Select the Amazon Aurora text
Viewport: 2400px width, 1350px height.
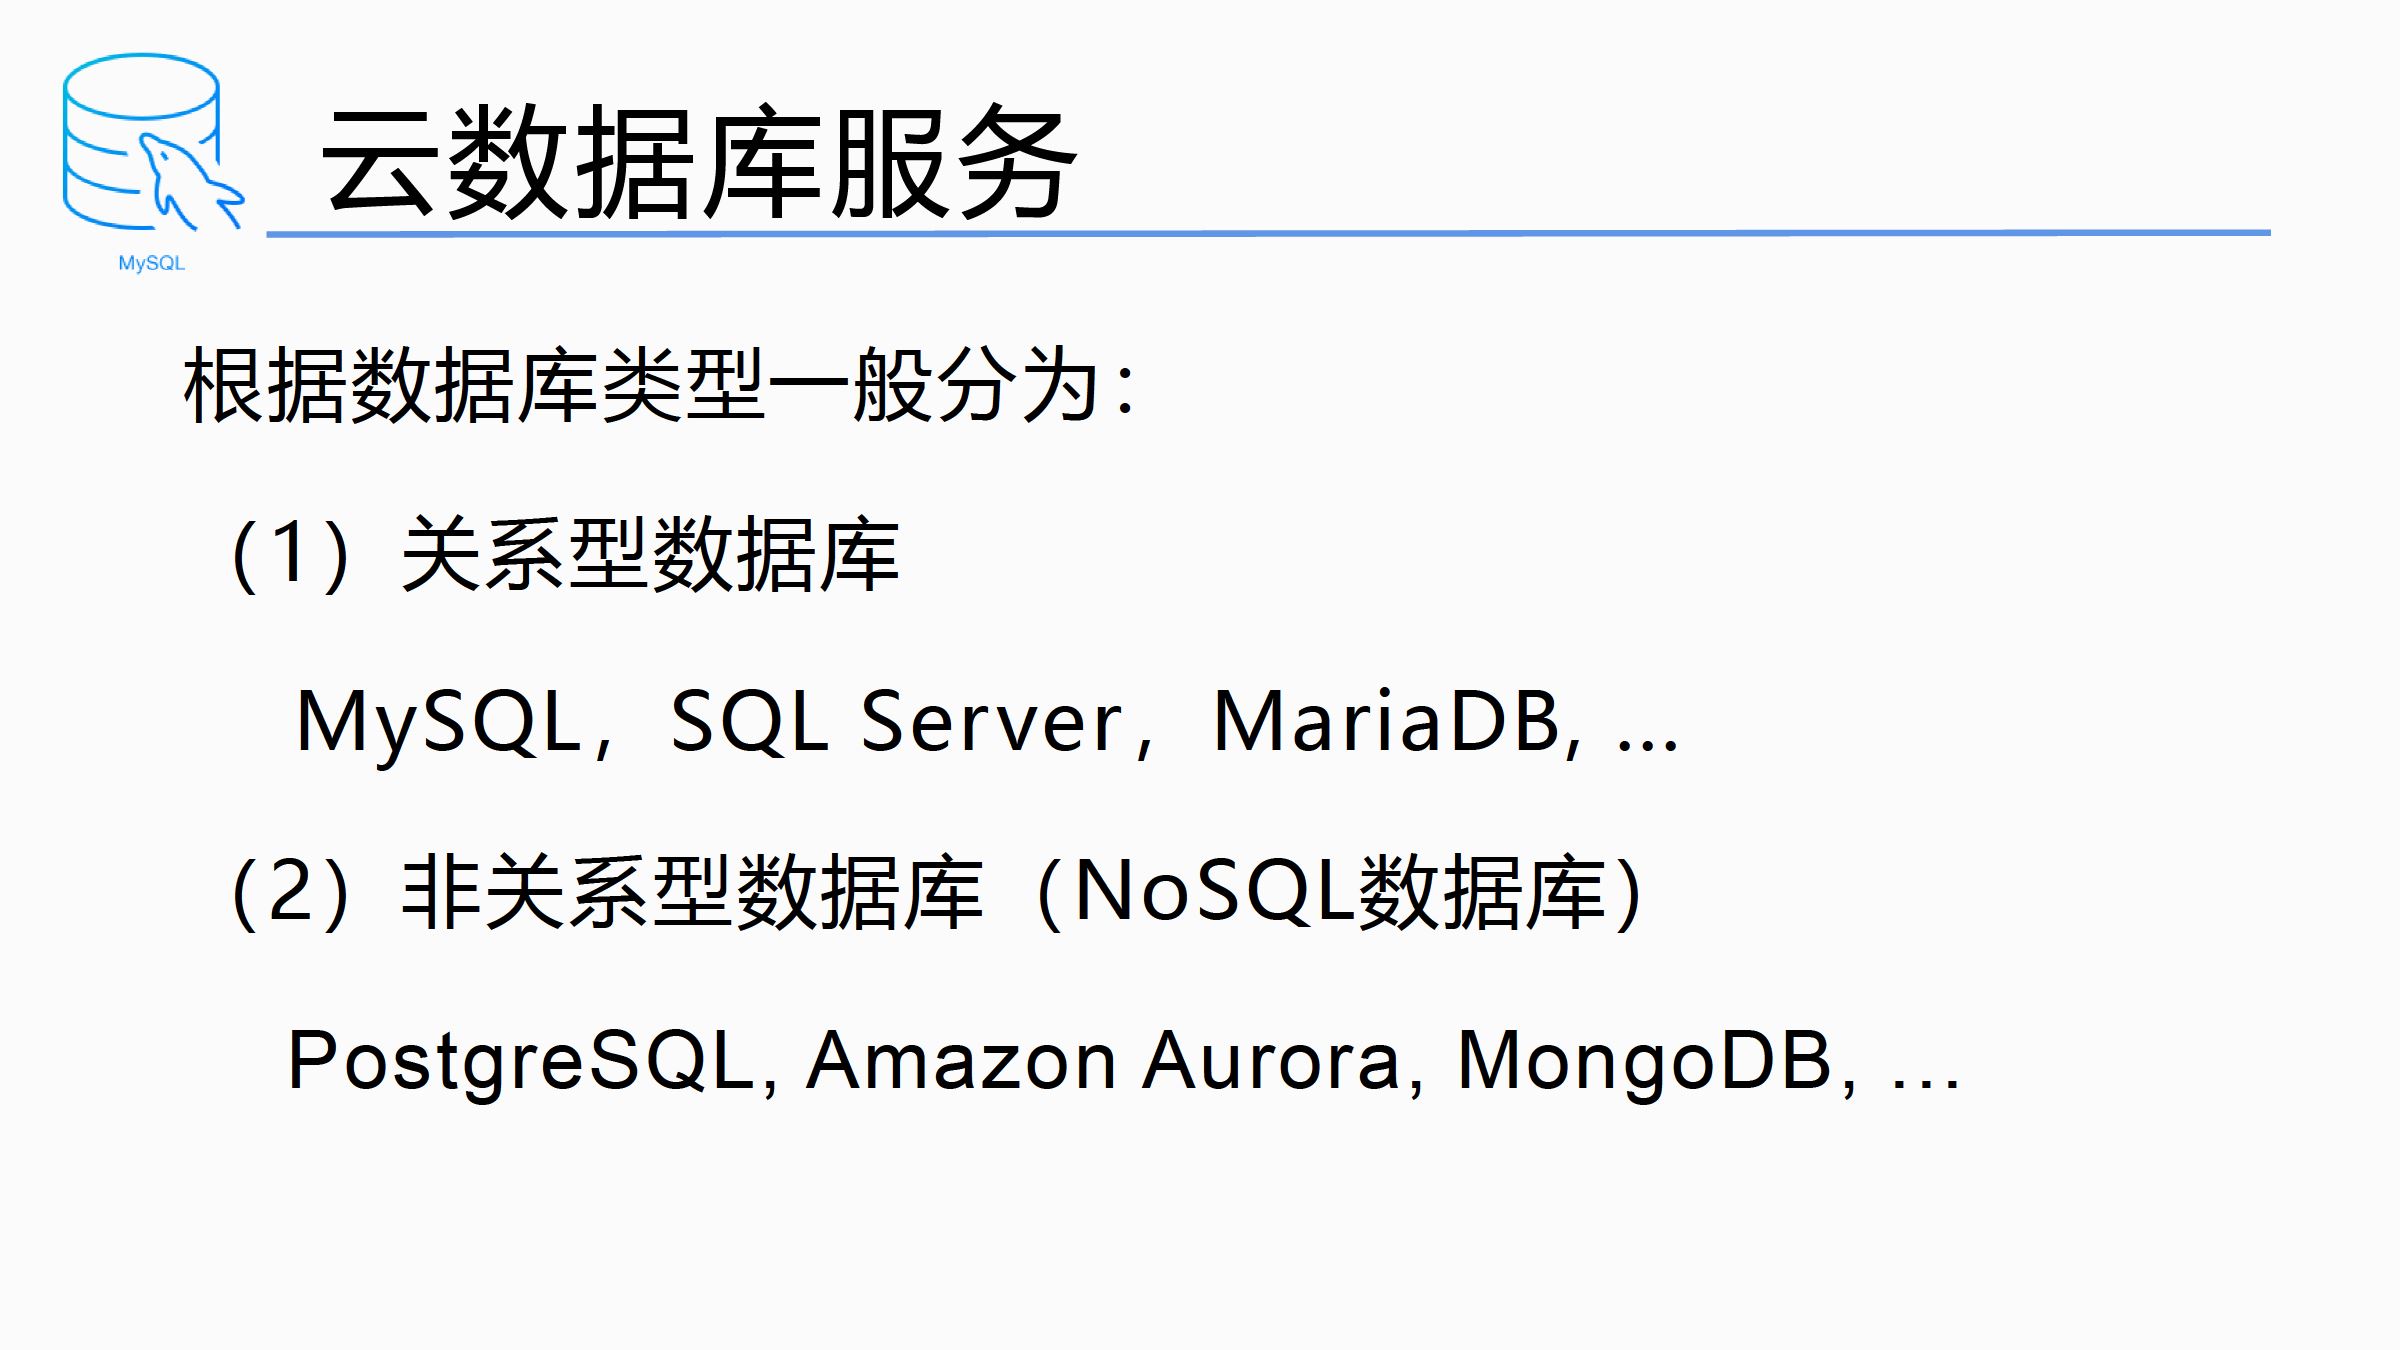pos(1105,1062)
